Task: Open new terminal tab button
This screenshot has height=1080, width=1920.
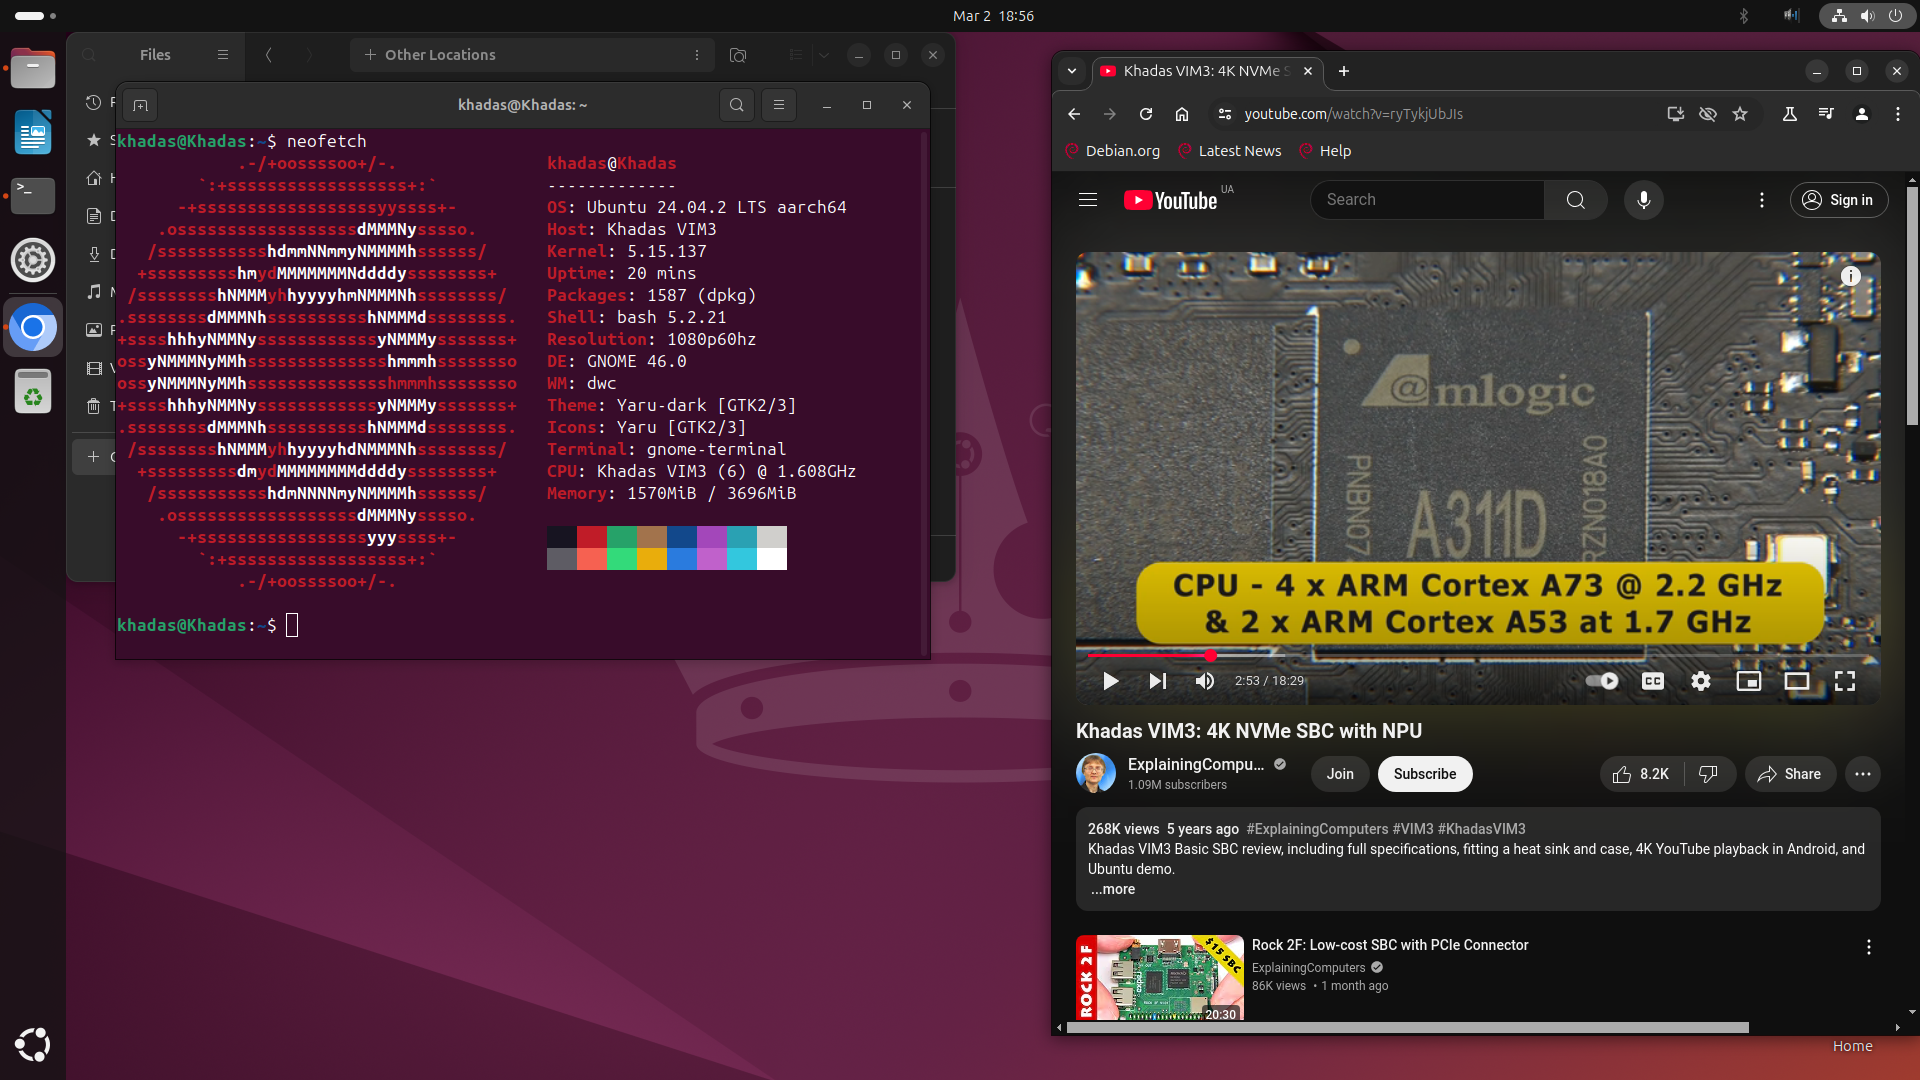Action: coord(141,105)
